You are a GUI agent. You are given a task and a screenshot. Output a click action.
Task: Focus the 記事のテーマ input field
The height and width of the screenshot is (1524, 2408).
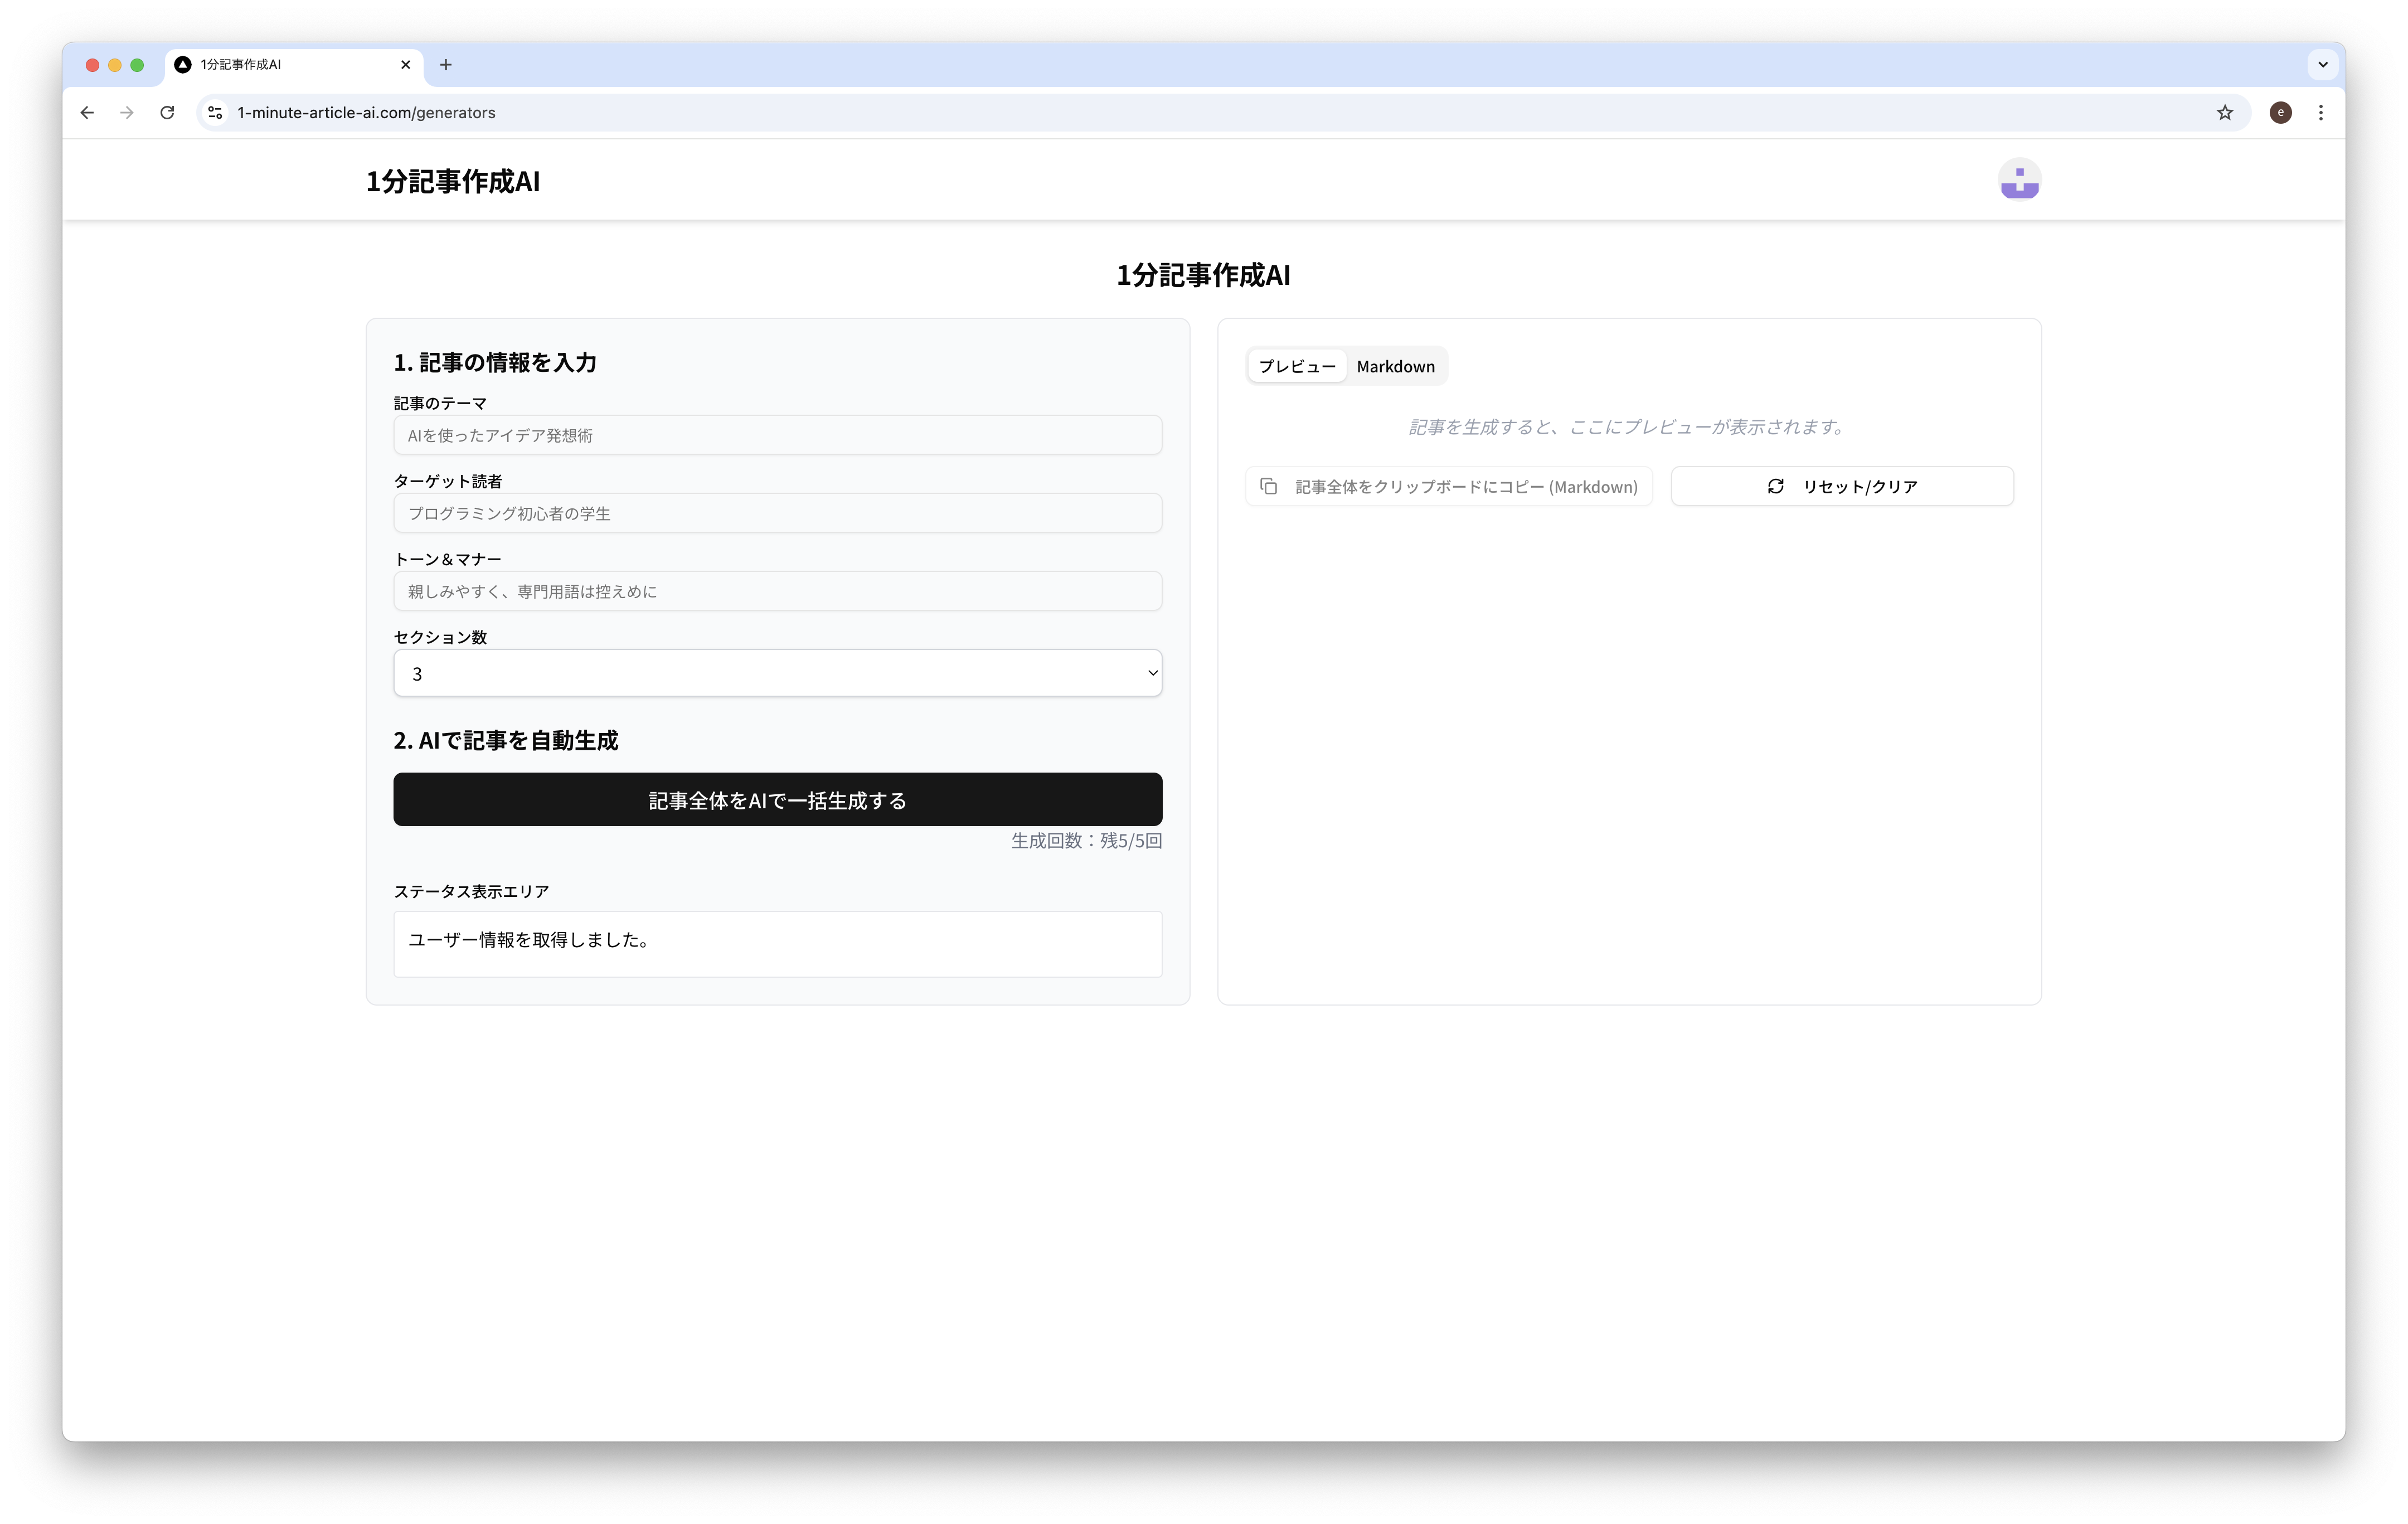click(x=777, y=435)
